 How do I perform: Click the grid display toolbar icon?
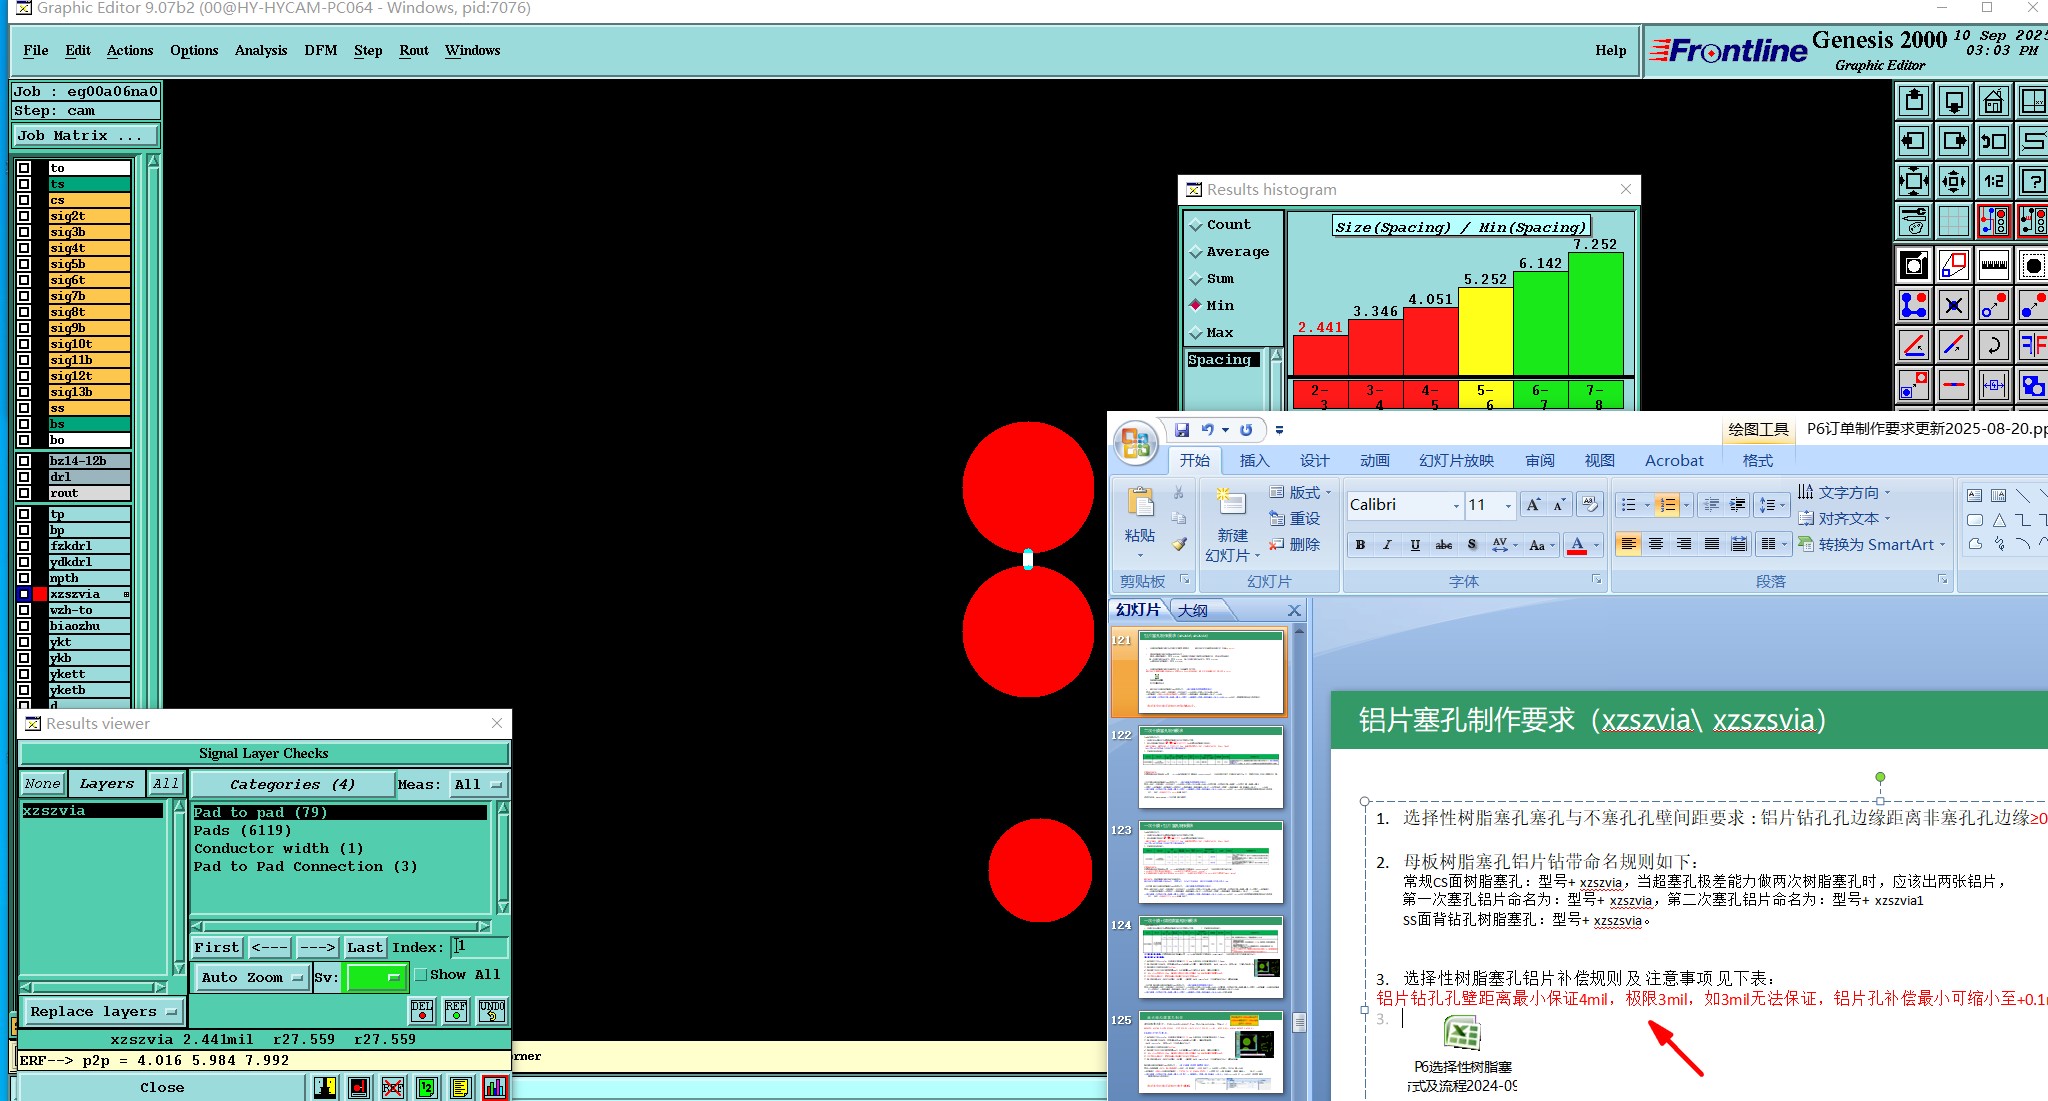click(1953, 221)
